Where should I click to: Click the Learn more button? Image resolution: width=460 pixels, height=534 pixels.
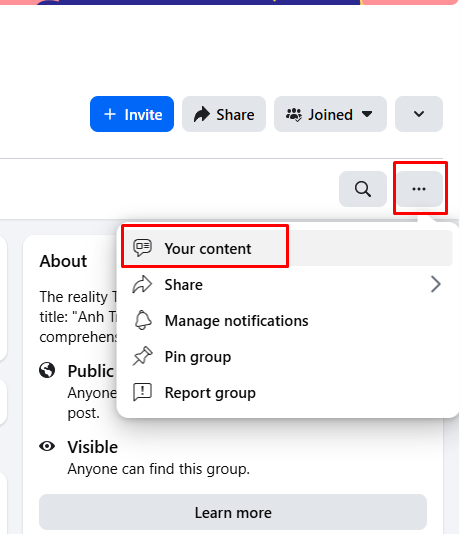[x=233, y=513]
